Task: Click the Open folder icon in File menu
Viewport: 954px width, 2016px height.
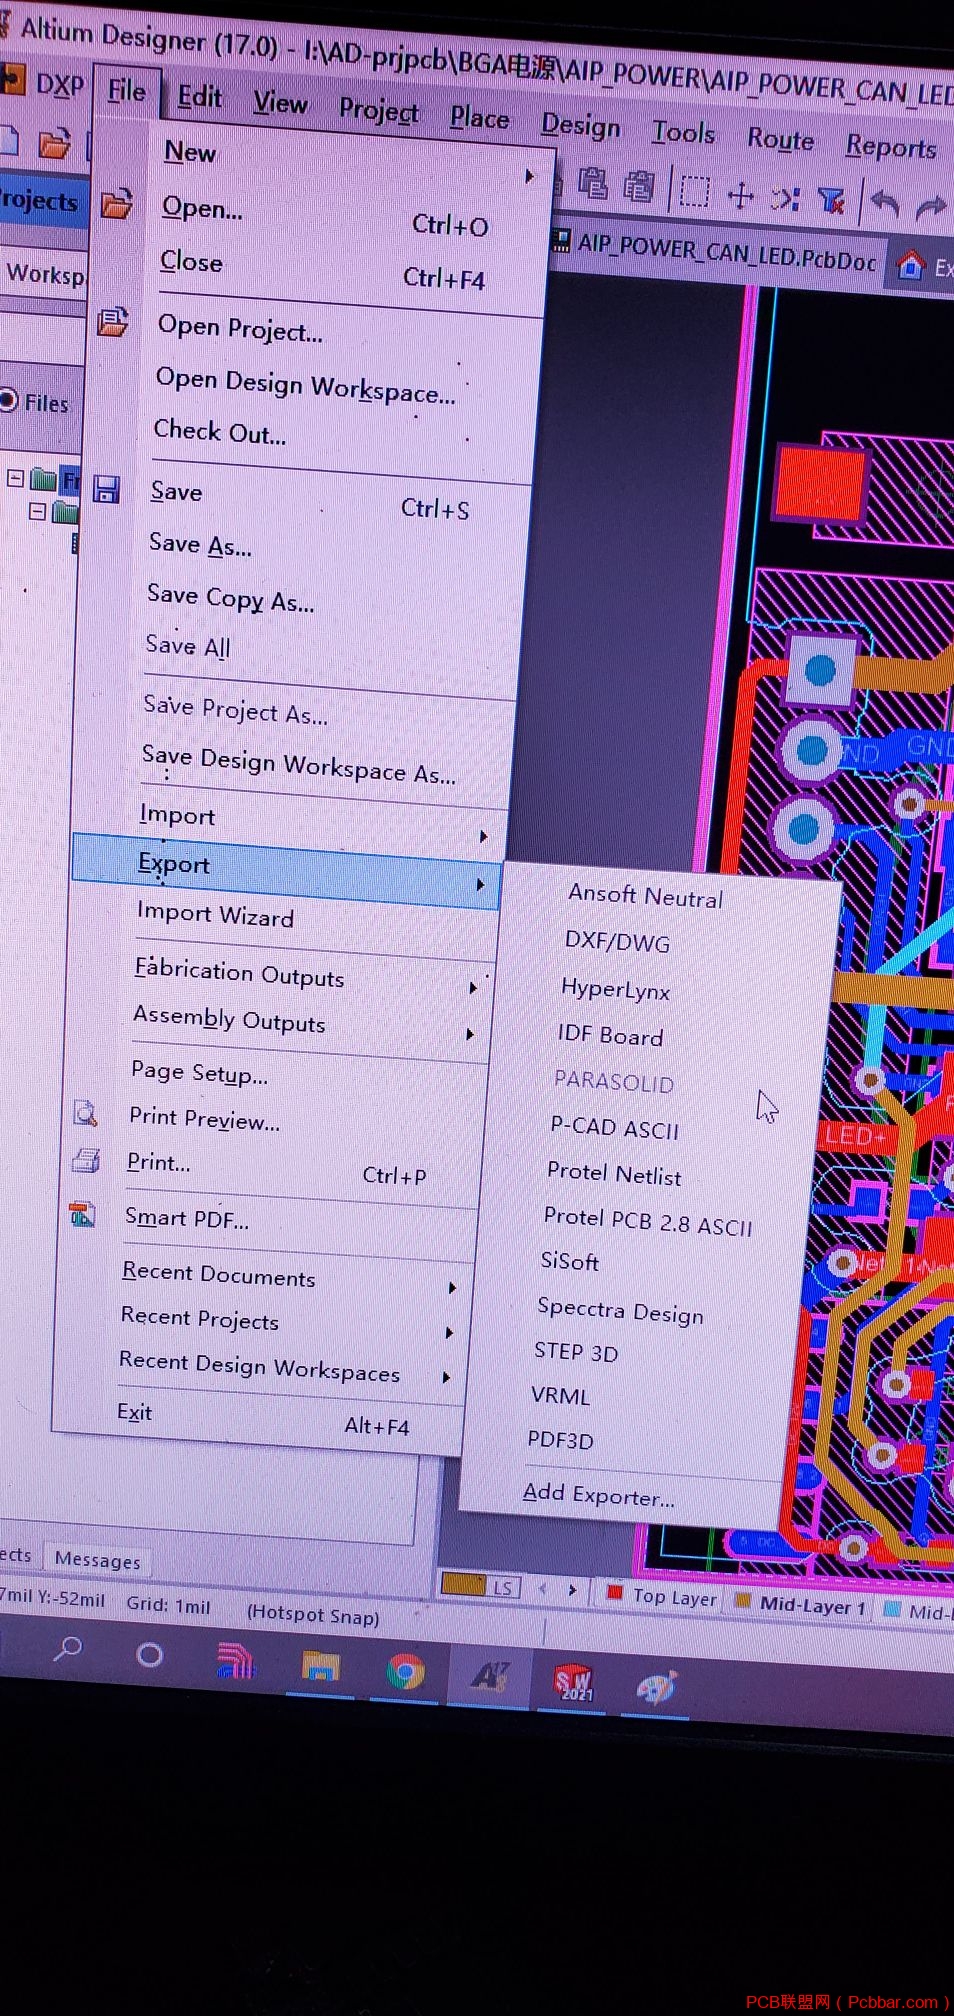Action: click(117, 203)
